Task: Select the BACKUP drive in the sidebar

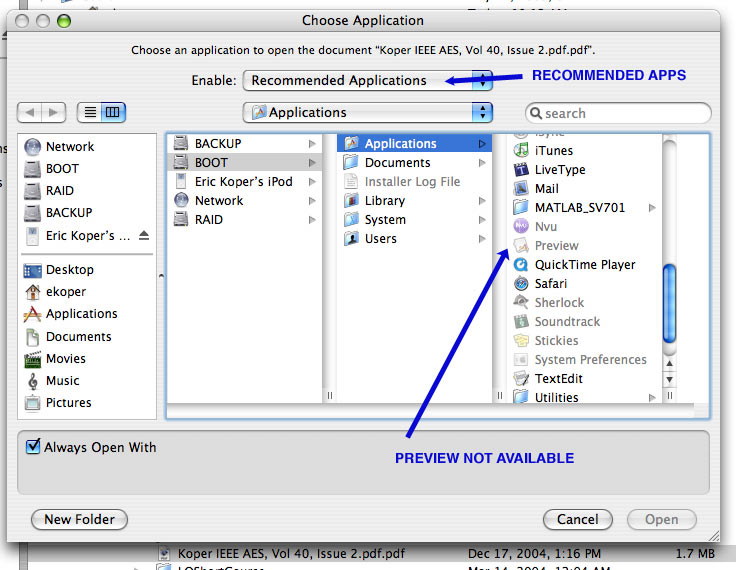Action: 69,213
